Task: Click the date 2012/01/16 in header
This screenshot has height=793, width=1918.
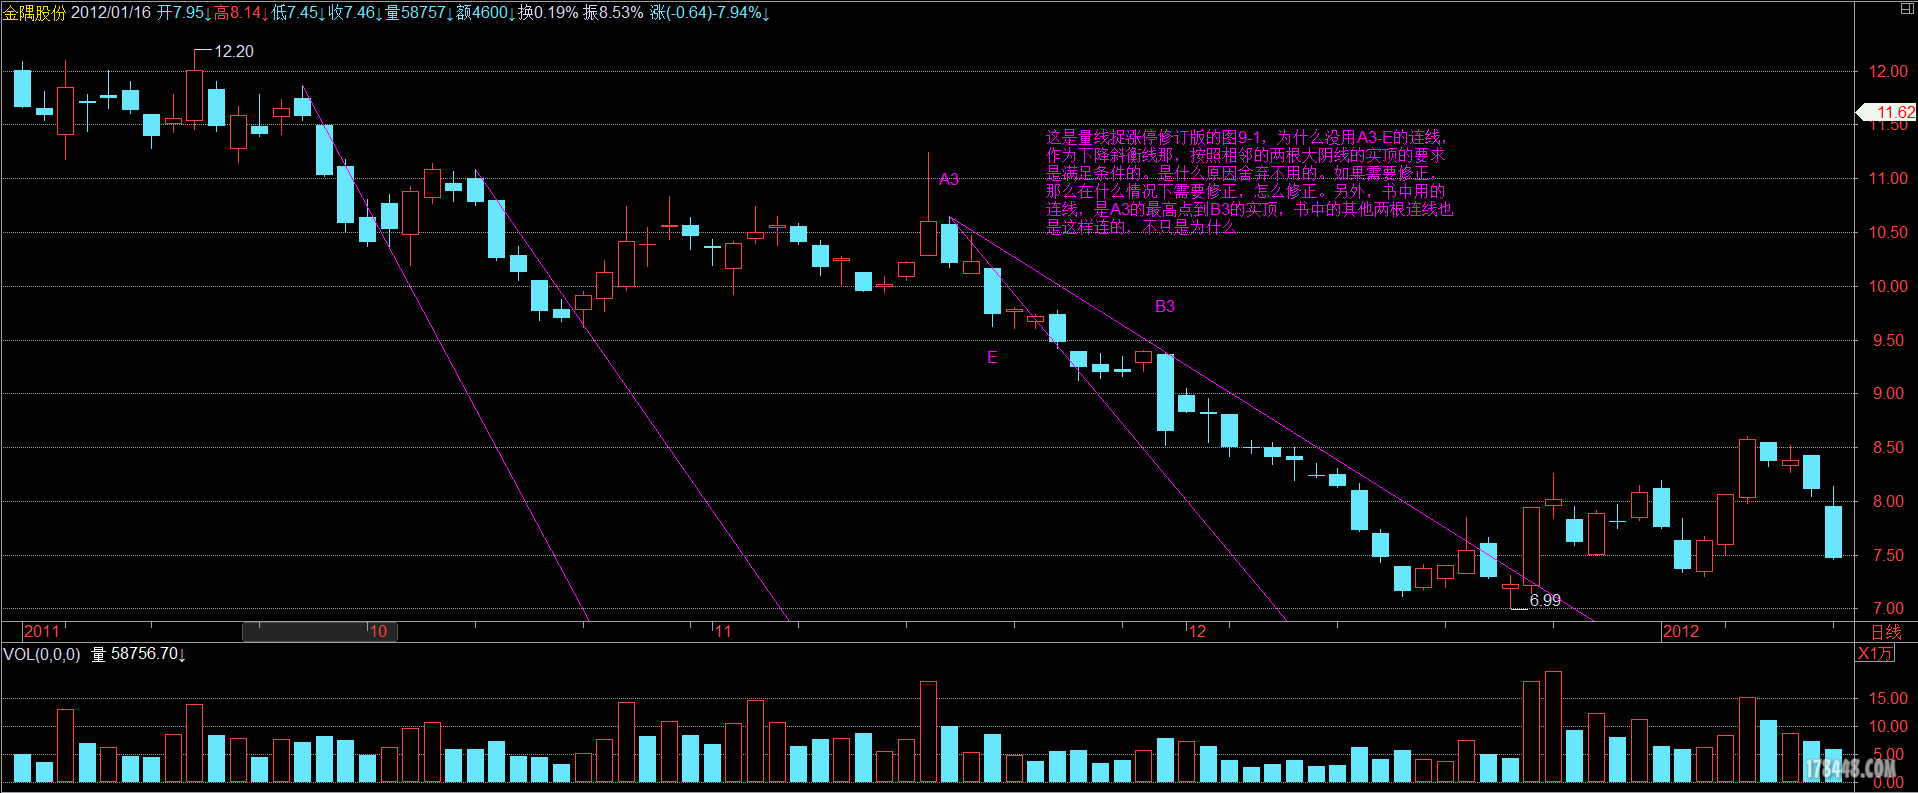Action: click(x=111, y=13)
